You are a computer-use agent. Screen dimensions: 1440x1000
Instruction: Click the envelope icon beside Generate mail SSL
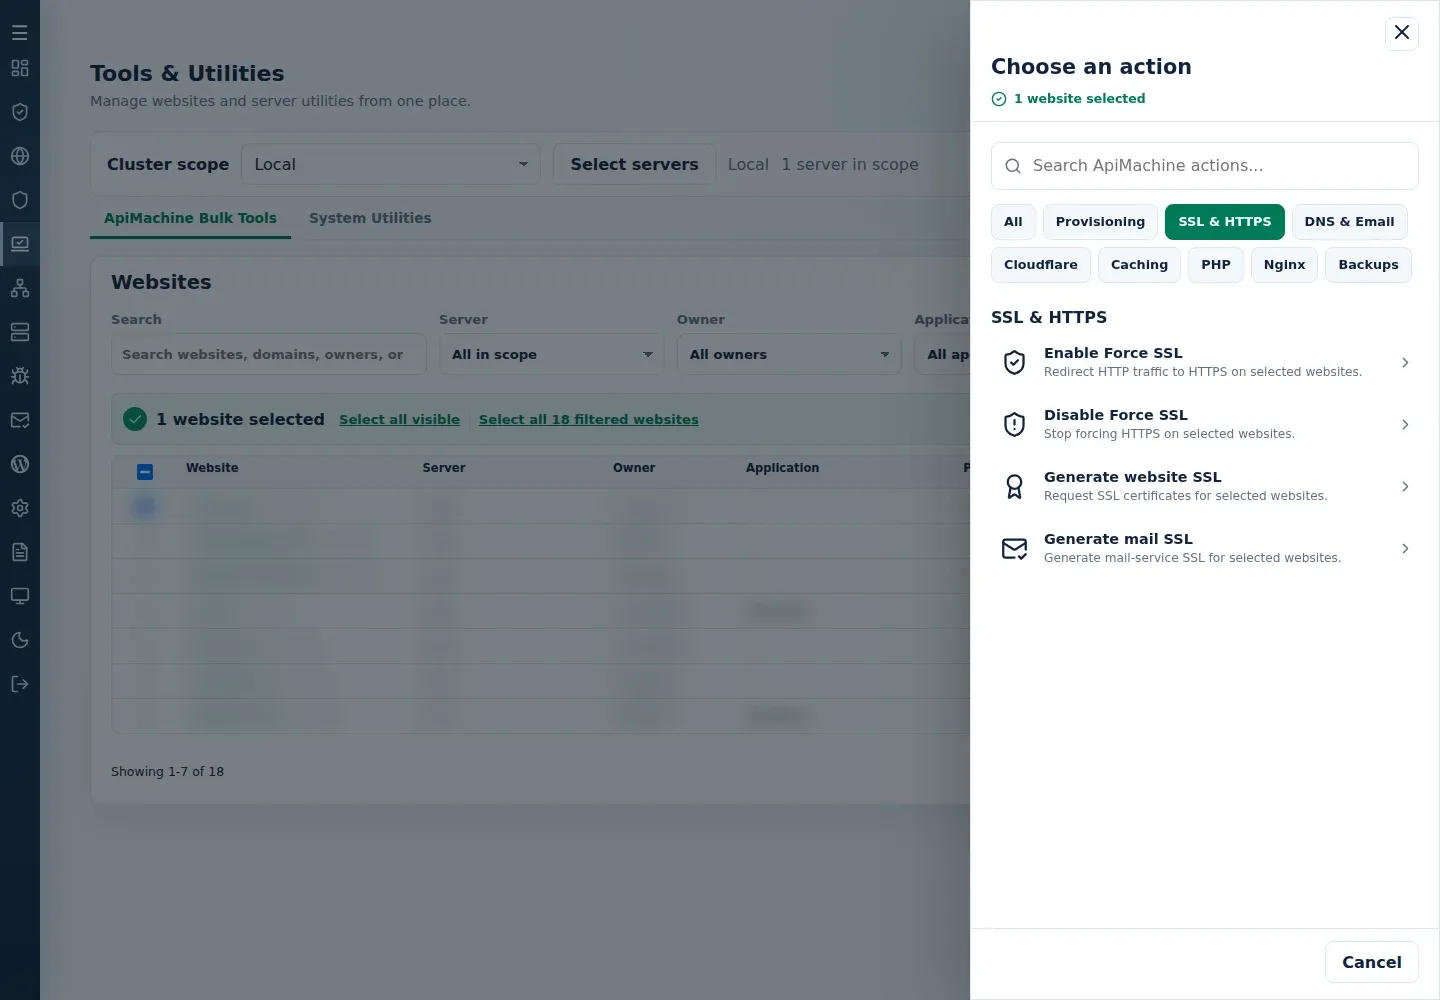[1014, 548]
